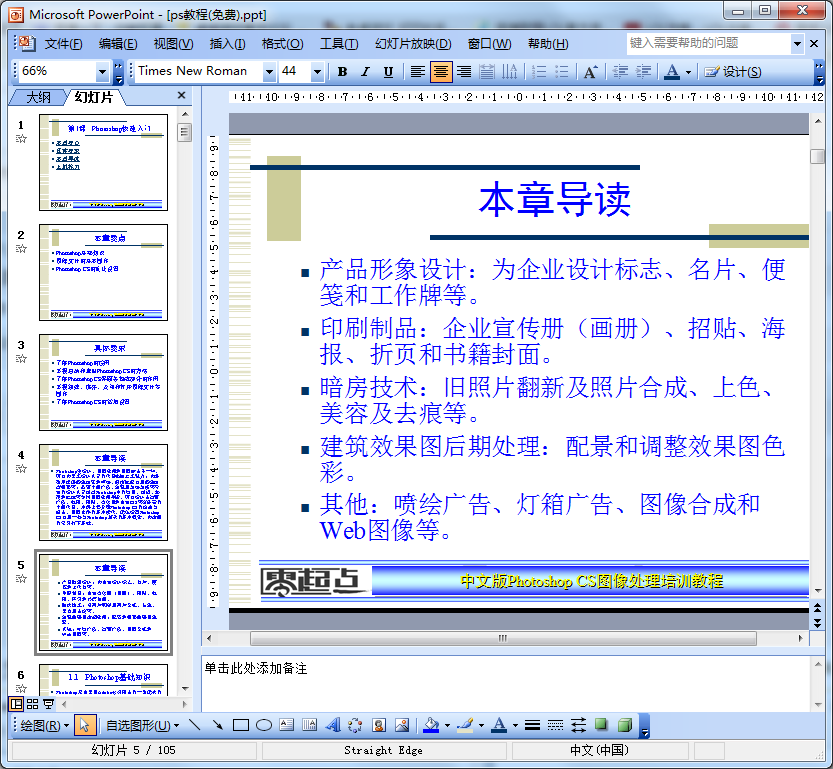This screenshot has width=833, height=769.
Task: Insert a diagram or organization chart
Action: (x=355, y=725)
